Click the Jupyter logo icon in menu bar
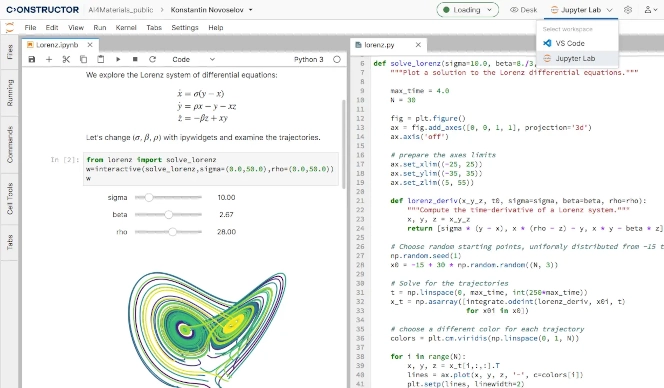664x388 pixels. (9, 28)
